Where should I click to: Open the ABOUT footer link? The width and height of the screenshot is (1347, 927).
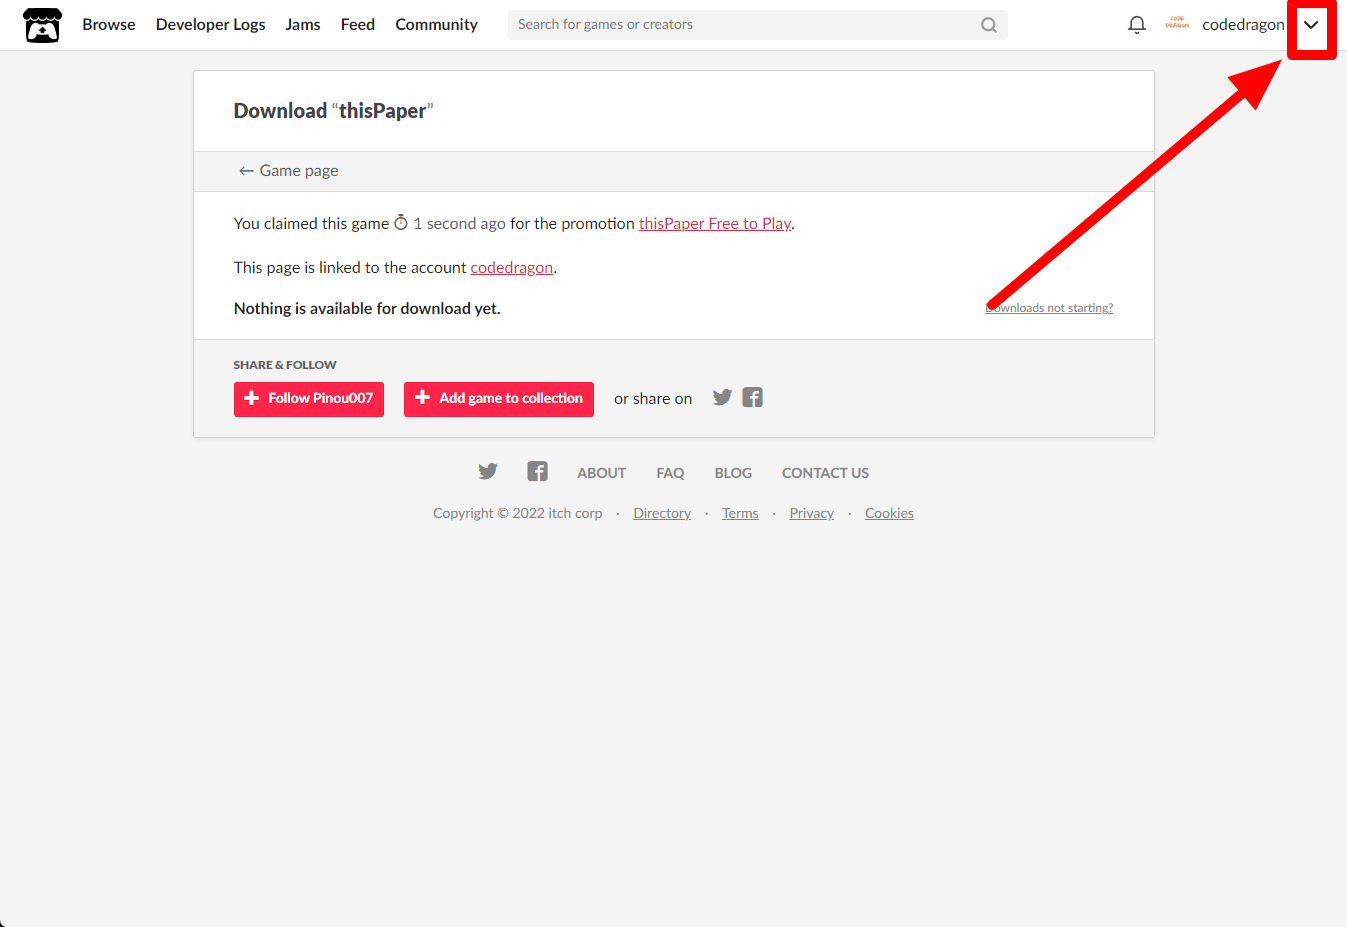pyautogui.click(x=602, y=473)
